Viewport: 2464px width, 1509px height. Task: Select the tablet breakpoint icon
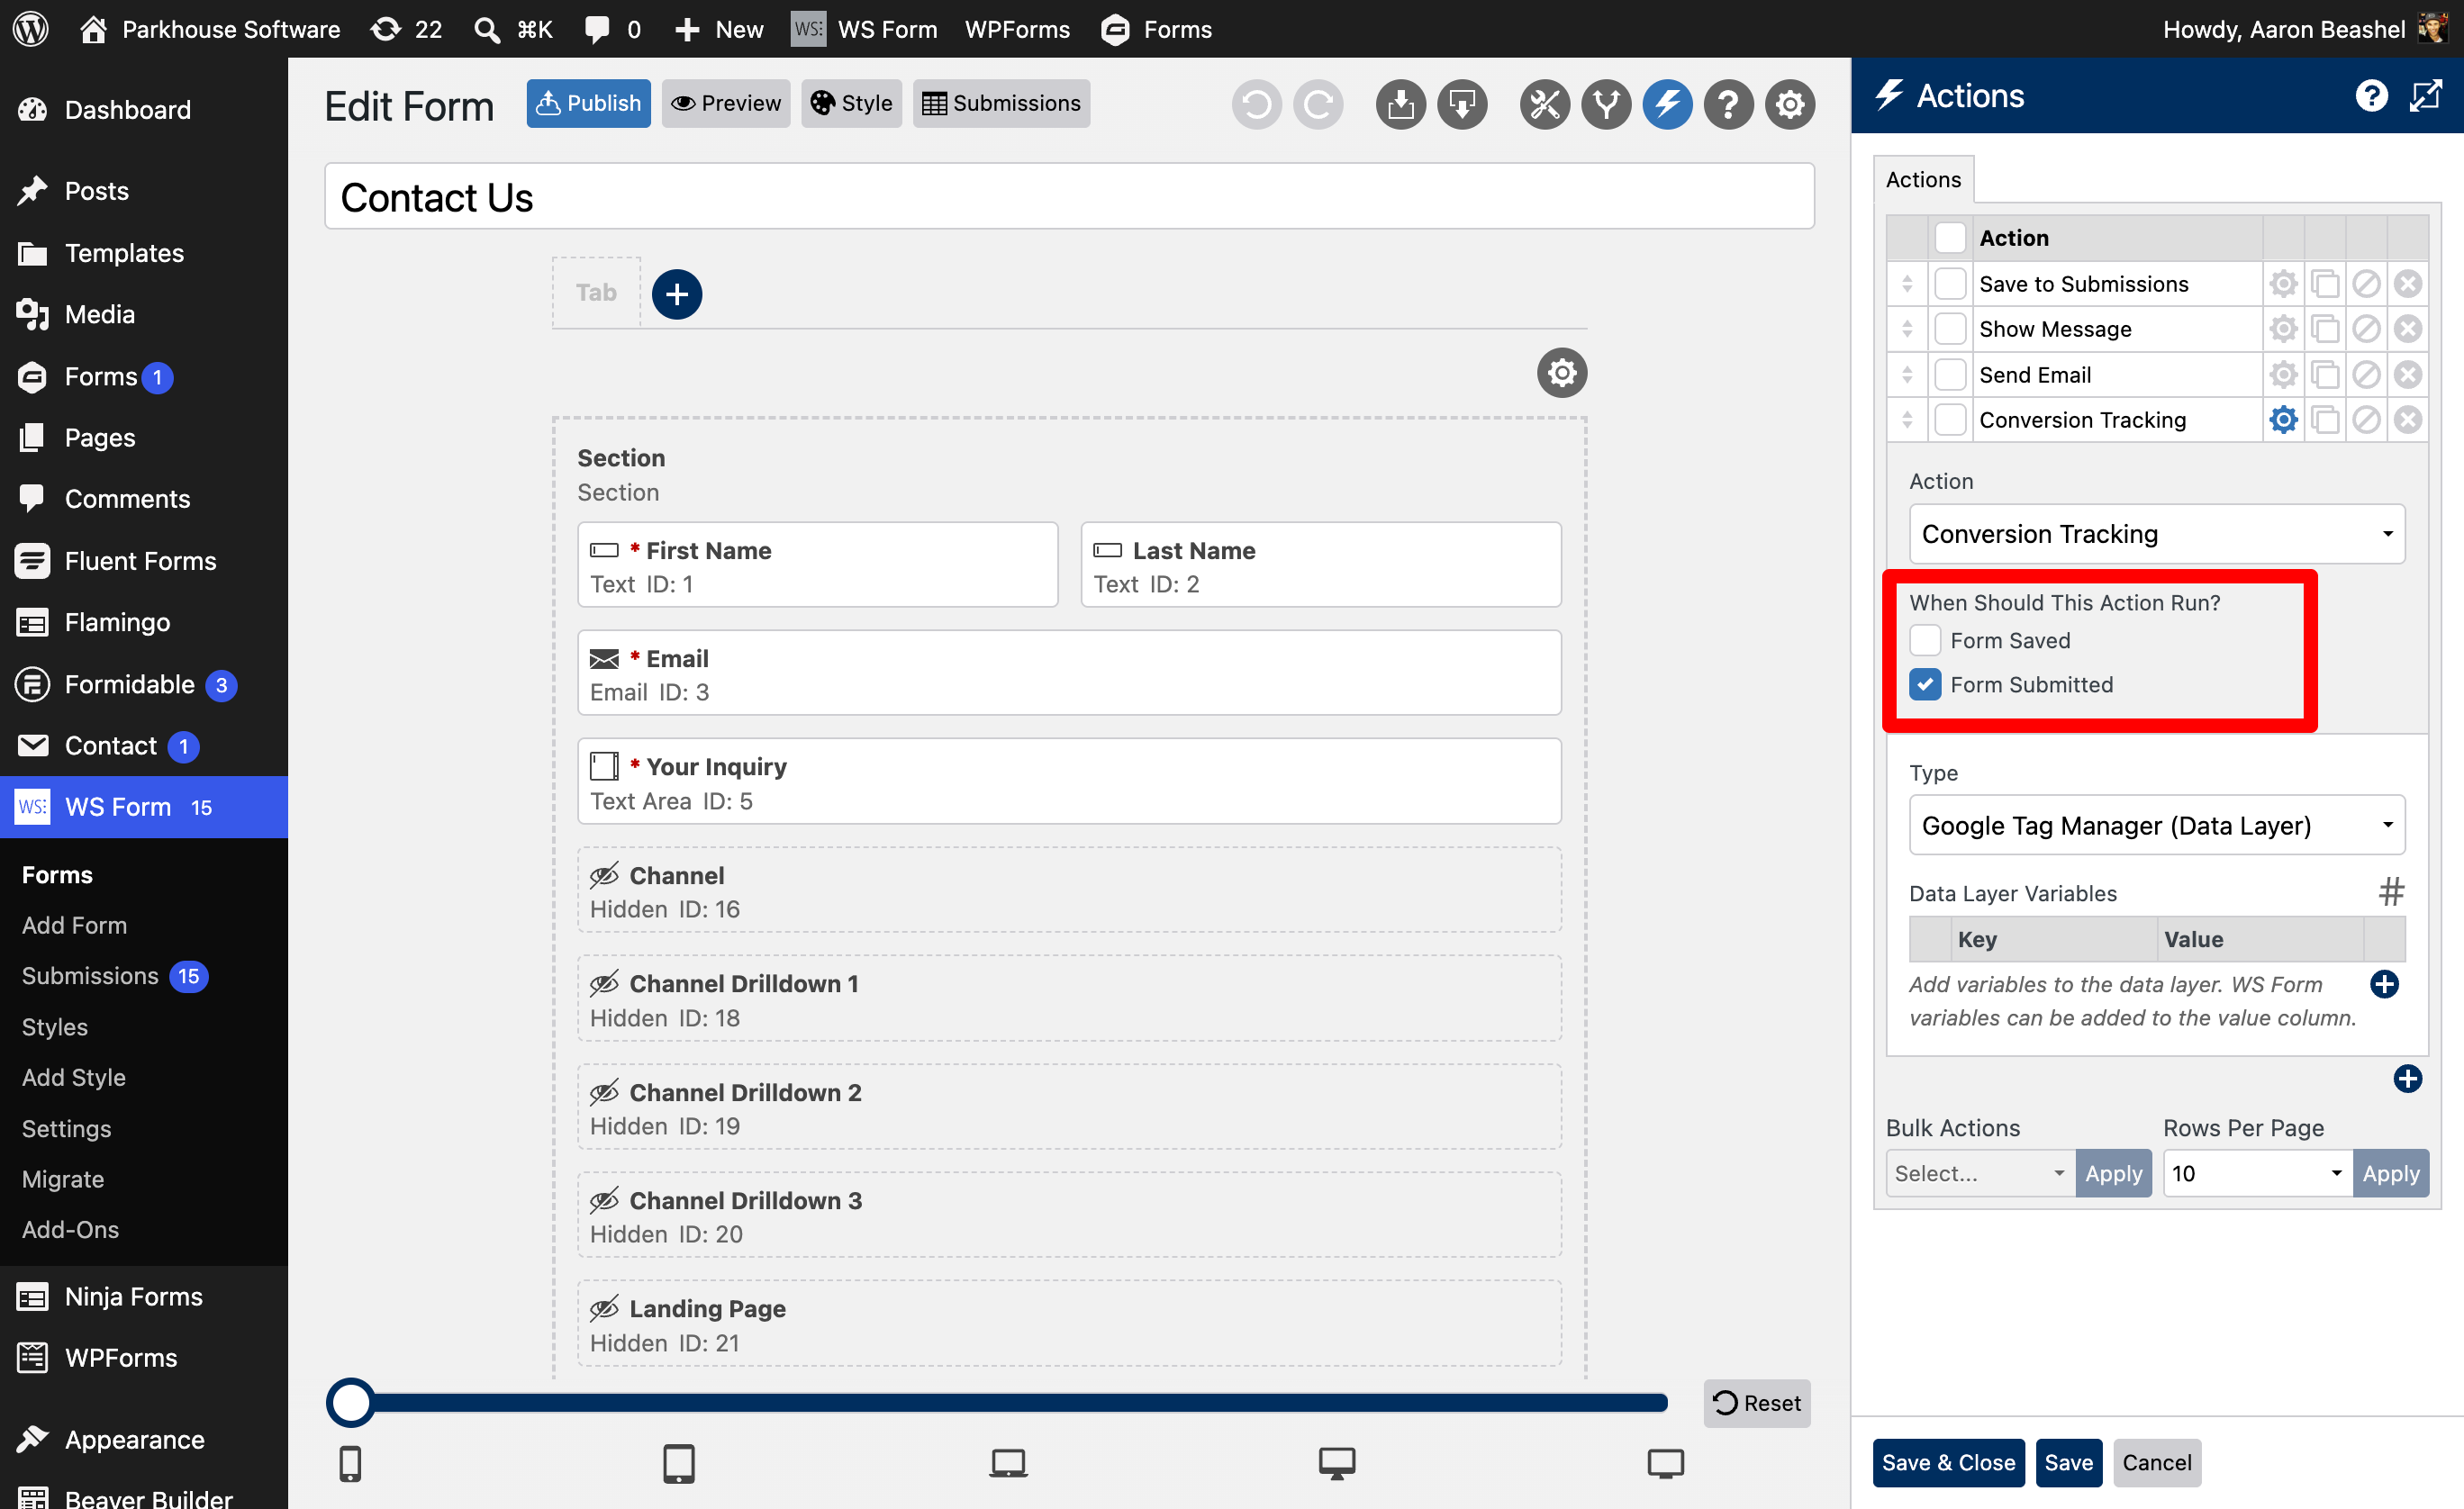click(x=678, y=1463)
